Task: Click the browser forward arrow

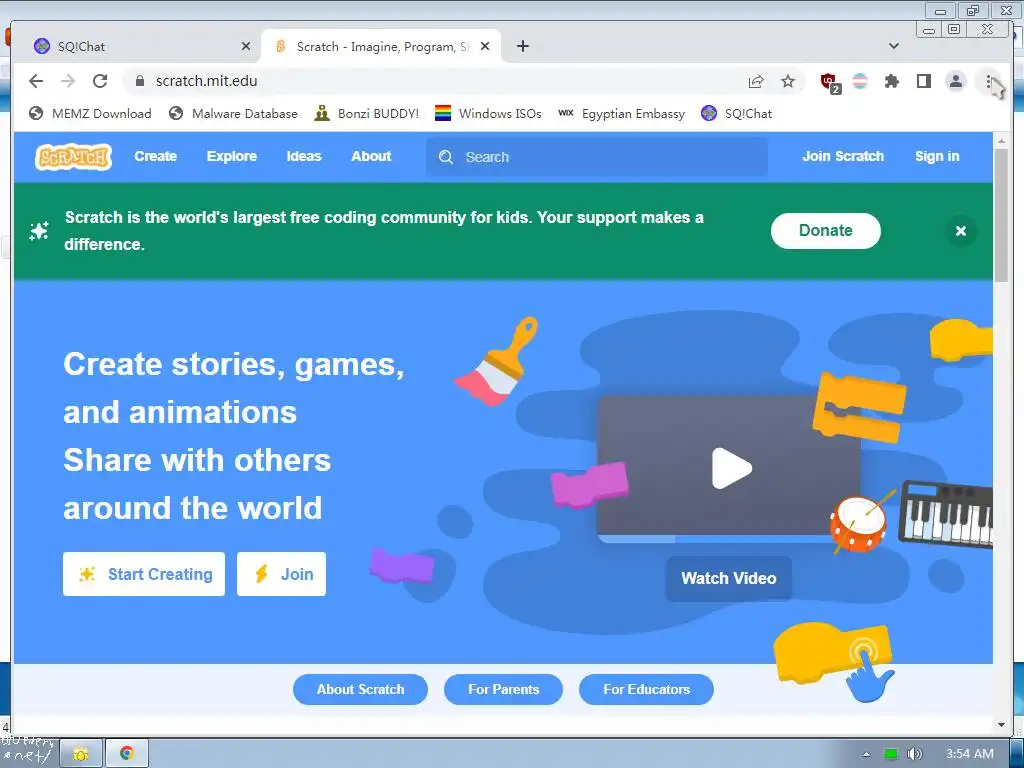Action: coord(68,81)
